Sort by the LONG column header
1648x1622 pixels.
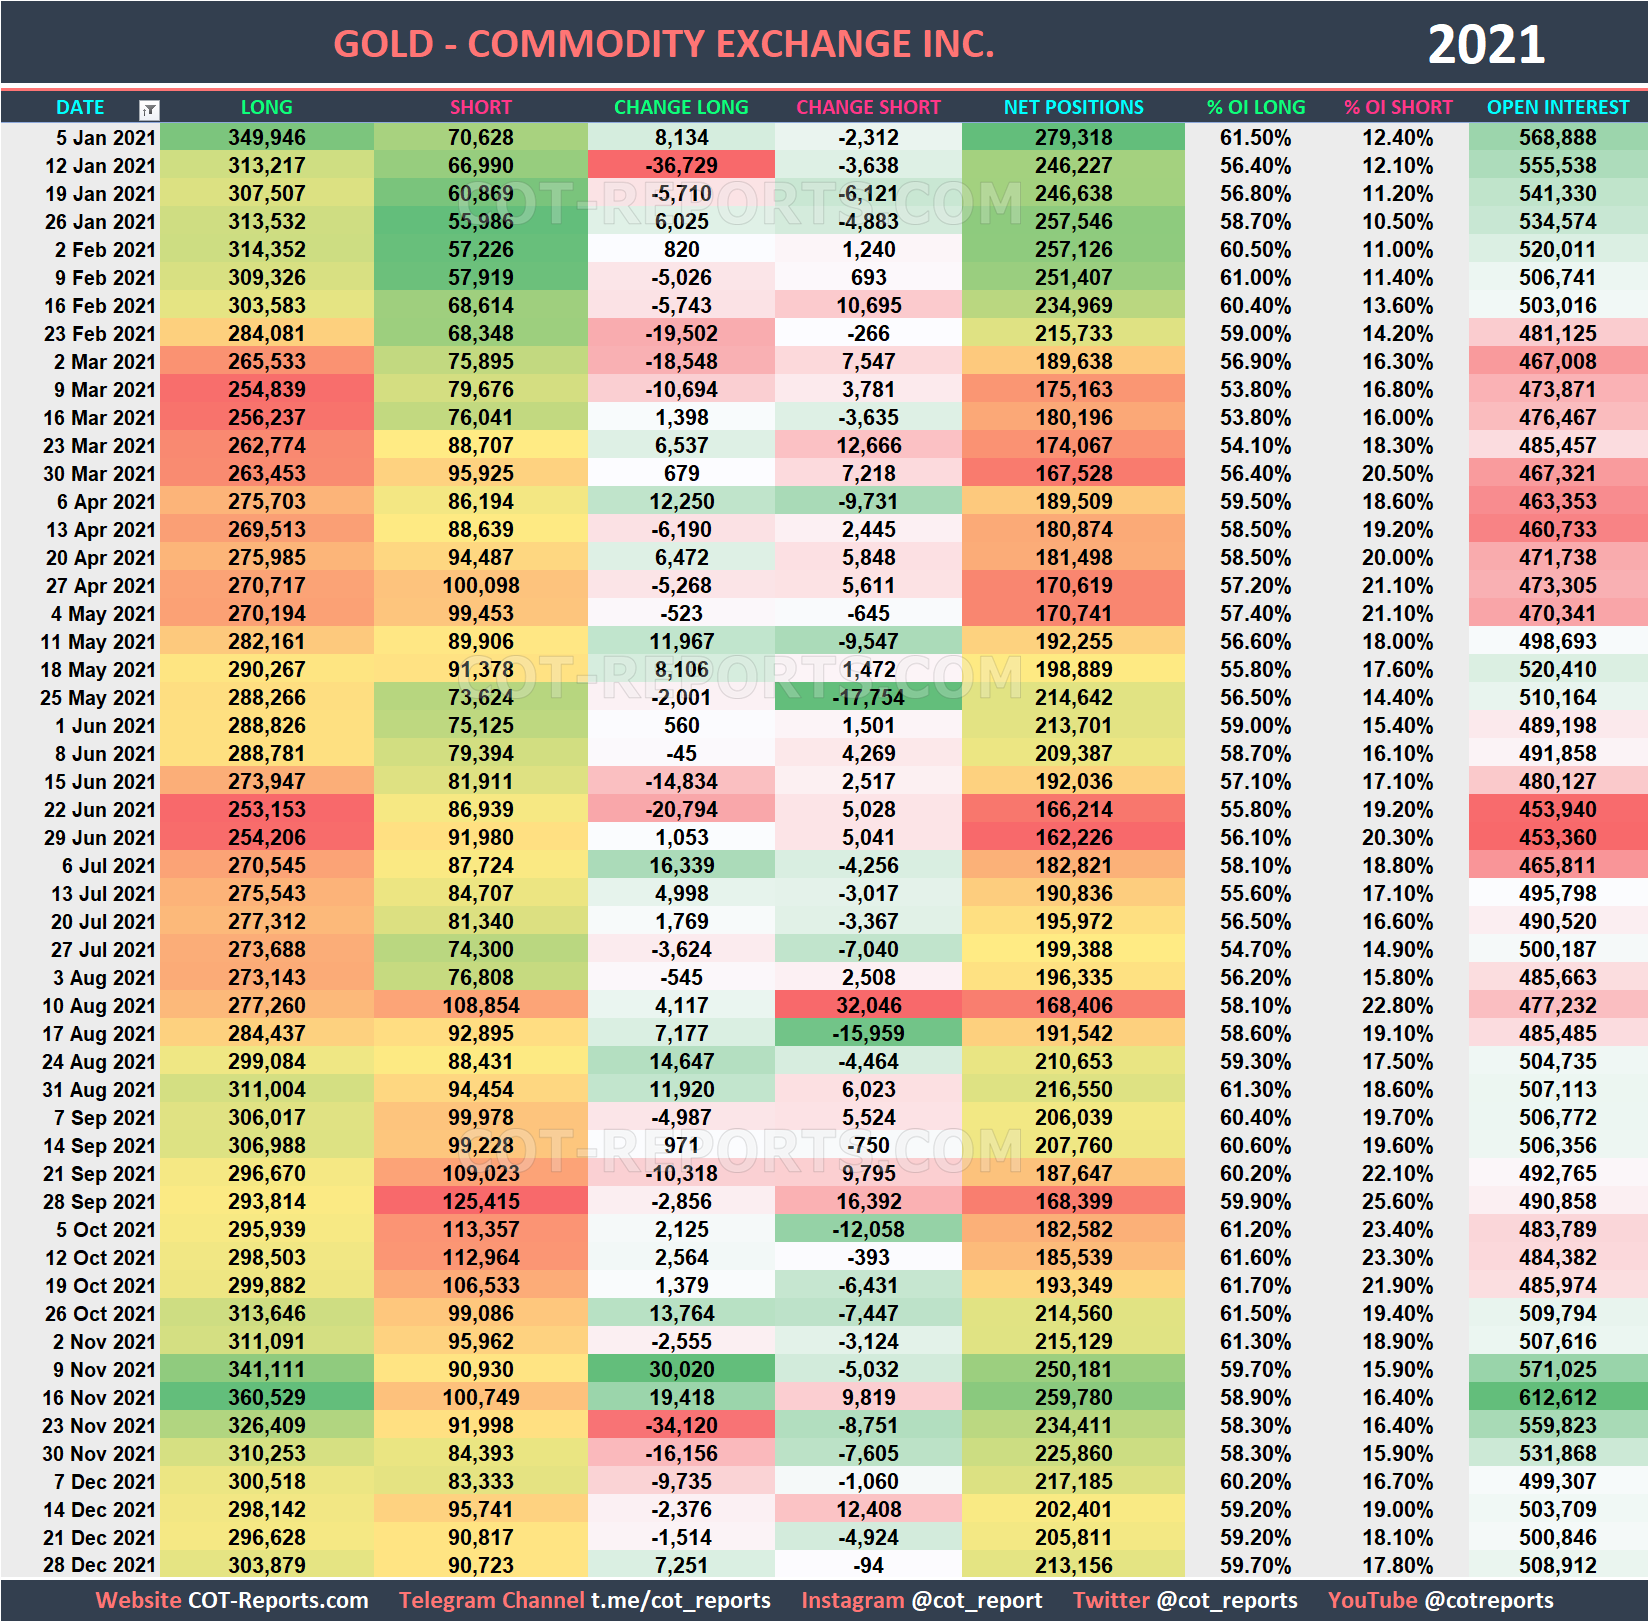click(266, 107)
